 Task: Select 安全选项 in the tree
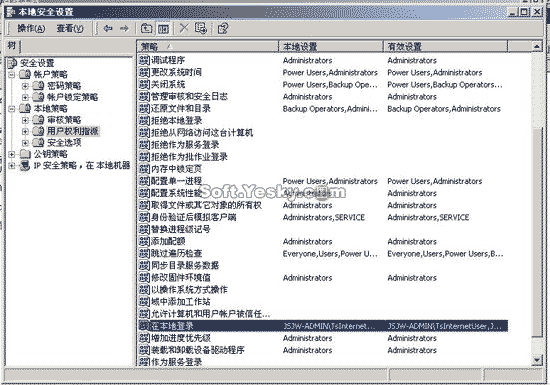click(64, 143)
